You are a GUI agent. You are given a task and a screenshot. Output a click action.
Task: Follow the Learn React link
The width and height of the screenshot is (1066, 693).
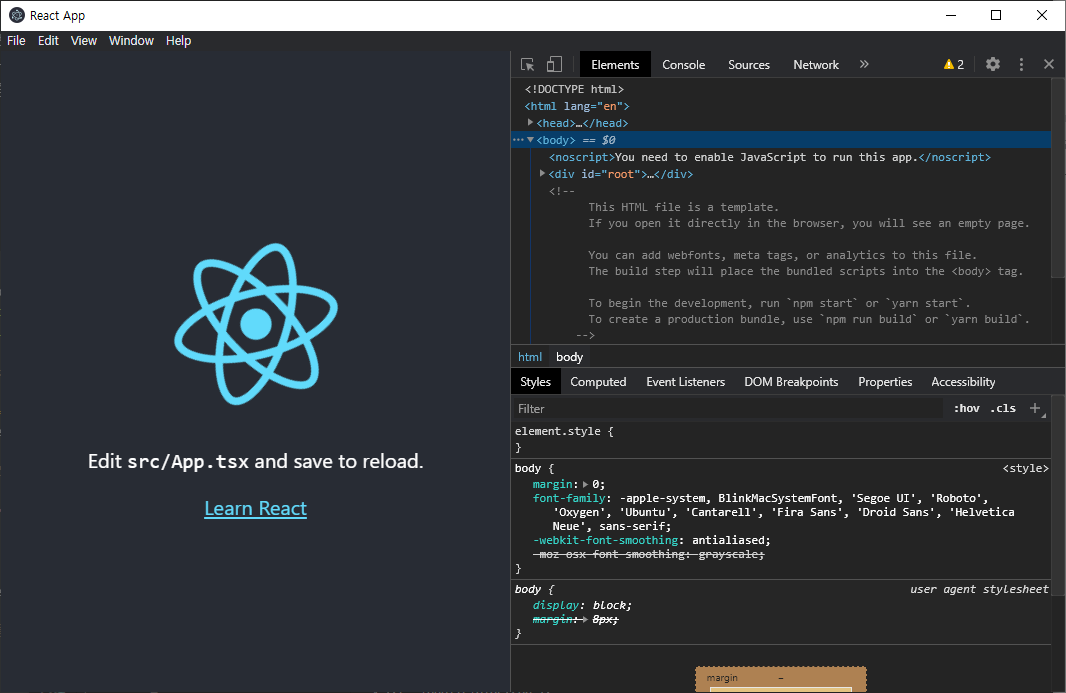pyautogui.click(x=256, y=508)
